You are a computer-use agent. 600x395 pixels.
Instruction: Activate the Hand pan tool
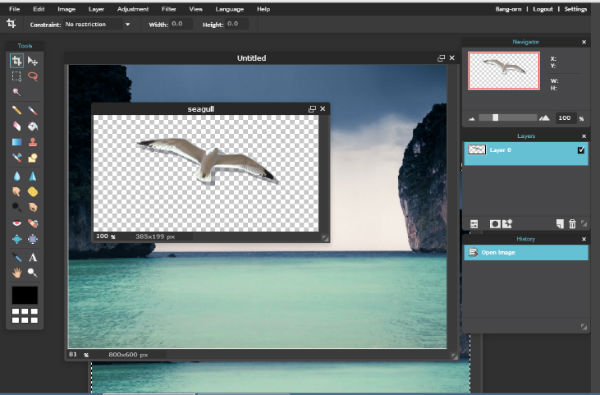coord(16,273)
